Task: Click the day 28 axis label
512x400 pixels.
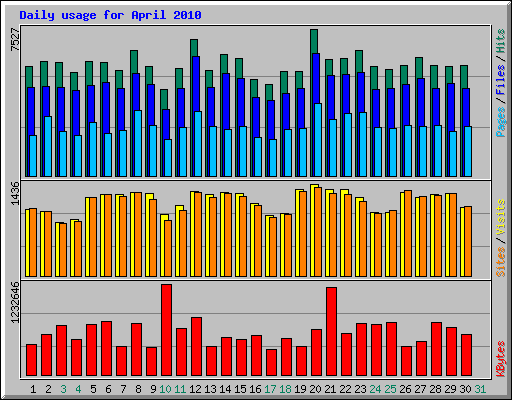Action: click(435, 389)
